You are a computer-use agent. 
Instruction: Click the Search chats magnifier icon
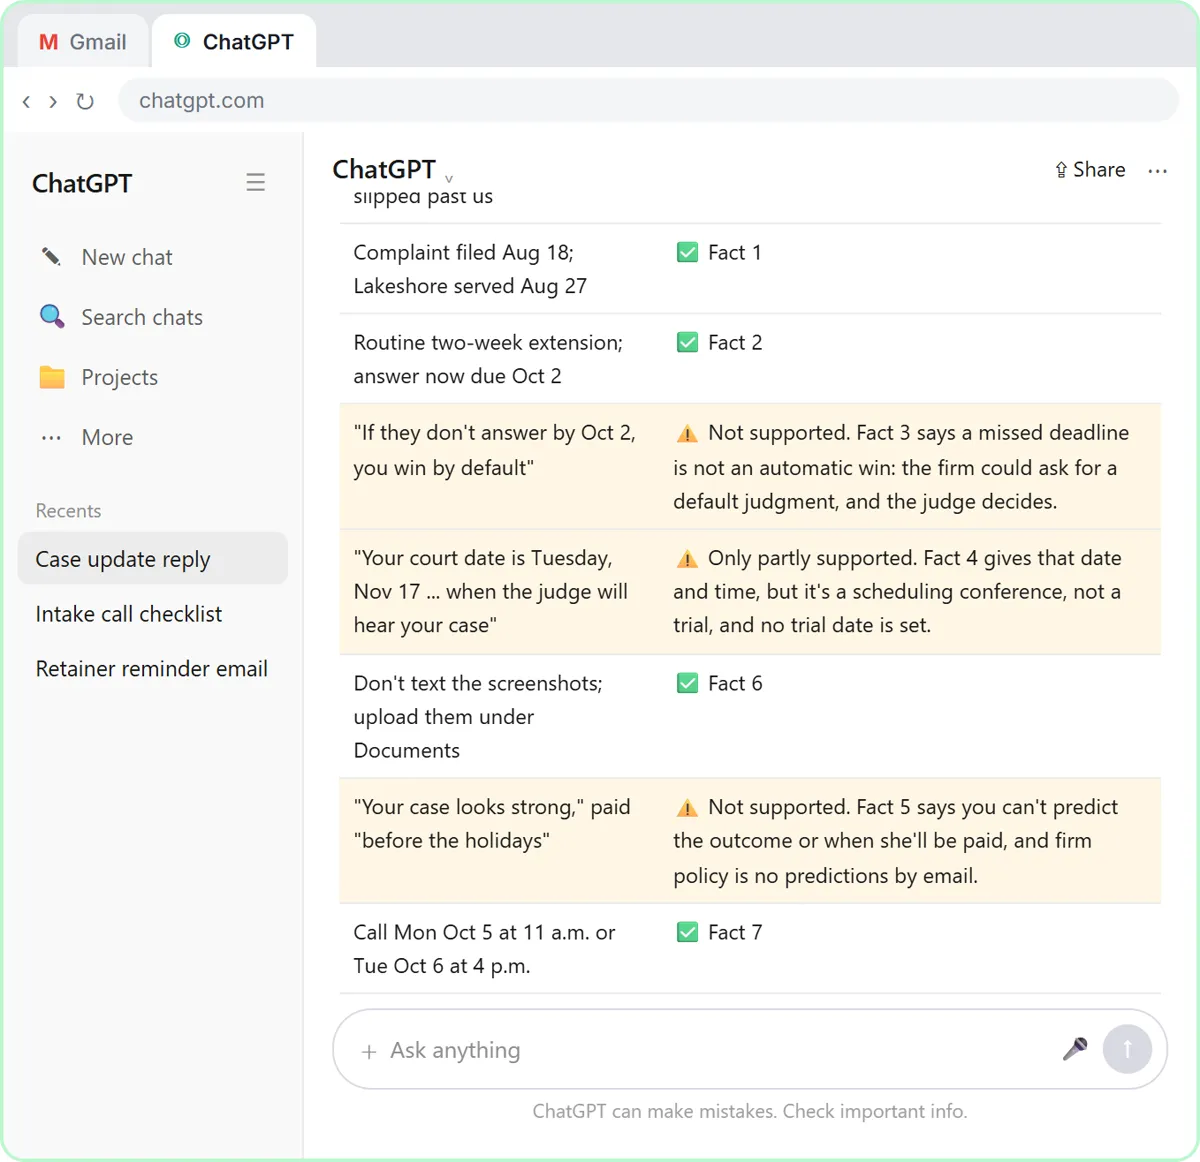[52, 317]
